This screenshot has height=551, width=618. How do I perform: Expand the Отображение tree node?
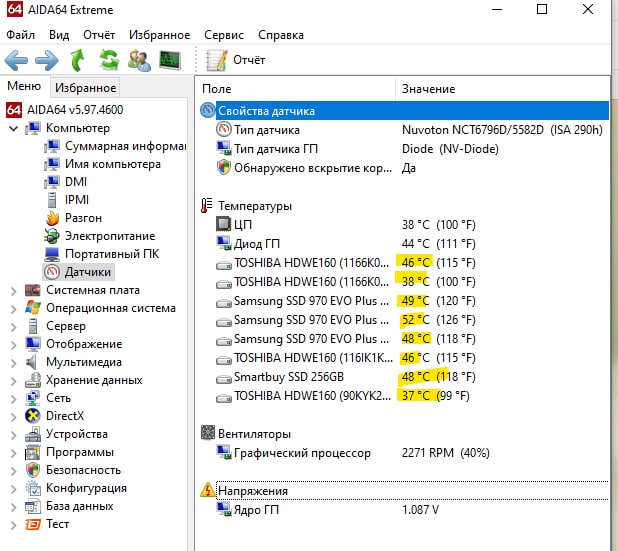tap(13, 345)
